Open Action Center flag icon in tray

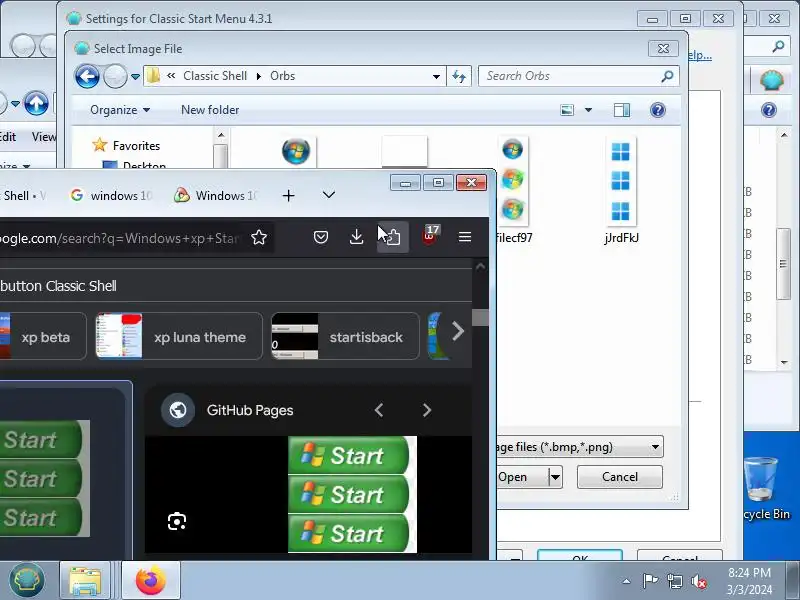(650, 581)
